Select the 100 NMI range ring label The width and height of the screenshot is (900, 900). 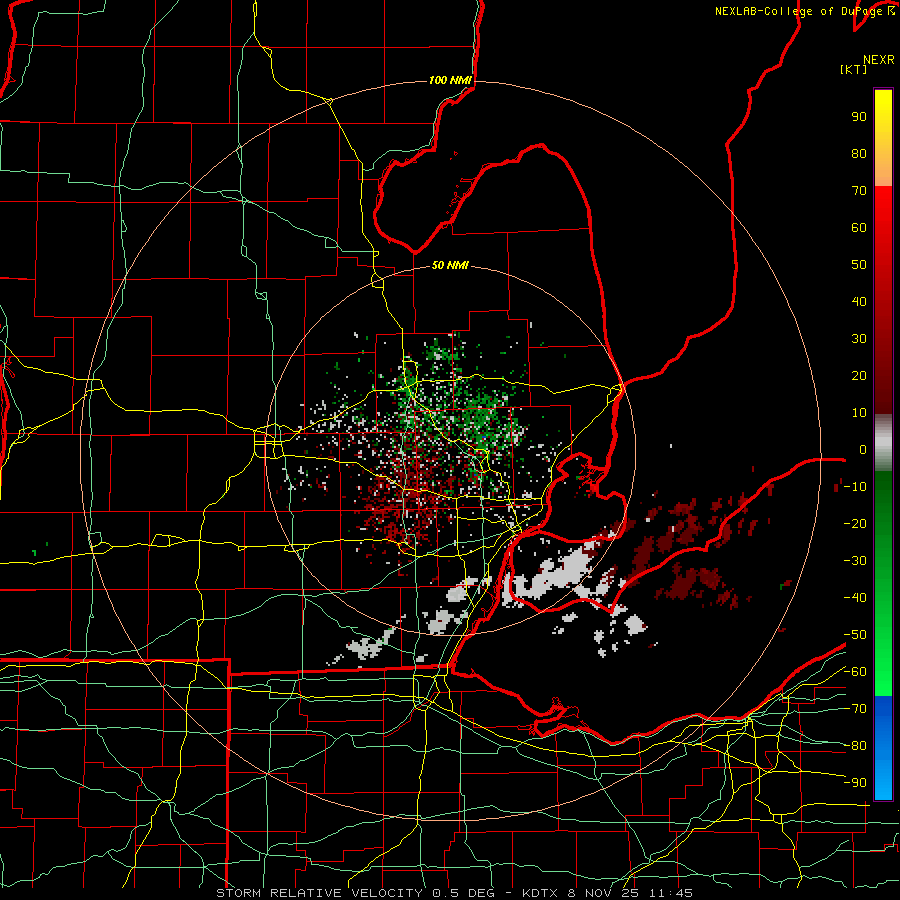pos(450,80)
